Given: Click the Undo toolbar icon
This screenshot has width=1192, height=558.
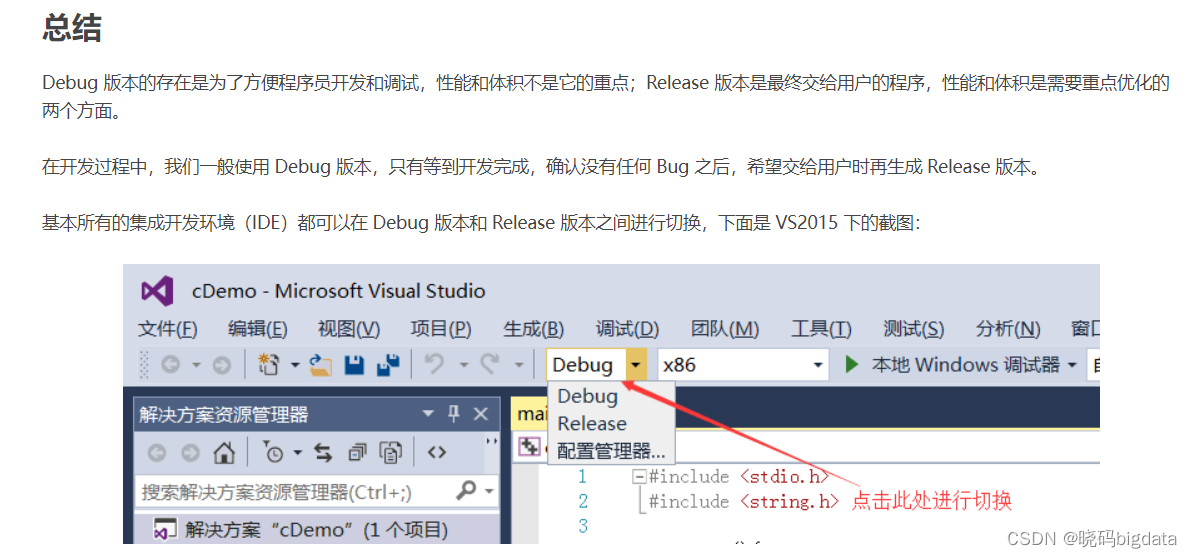Looking at the screenshot, I should click(x=435, y=365).
